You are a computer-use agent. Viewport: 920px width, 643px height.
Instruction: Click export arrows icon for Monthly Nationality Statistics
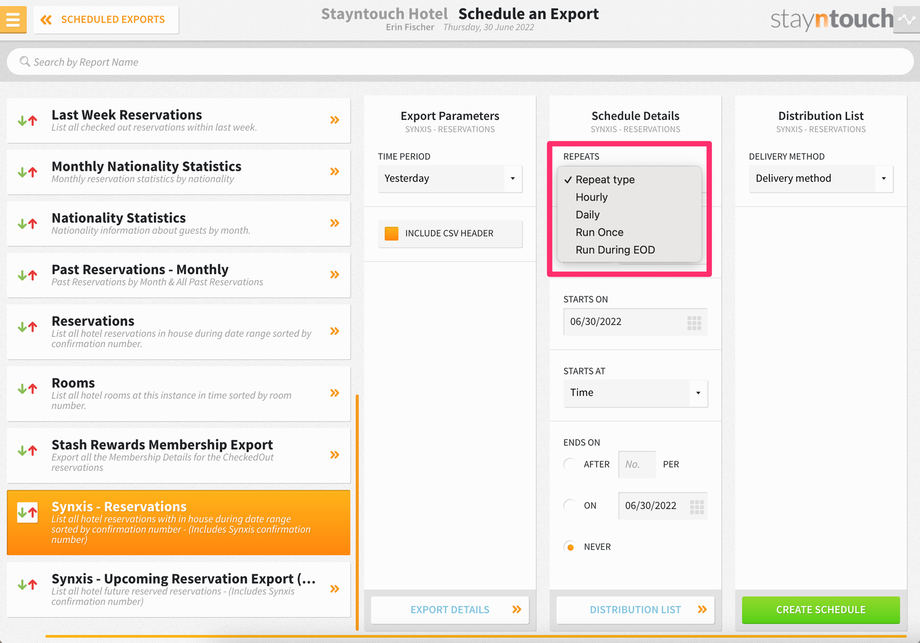tap(27, 172)
